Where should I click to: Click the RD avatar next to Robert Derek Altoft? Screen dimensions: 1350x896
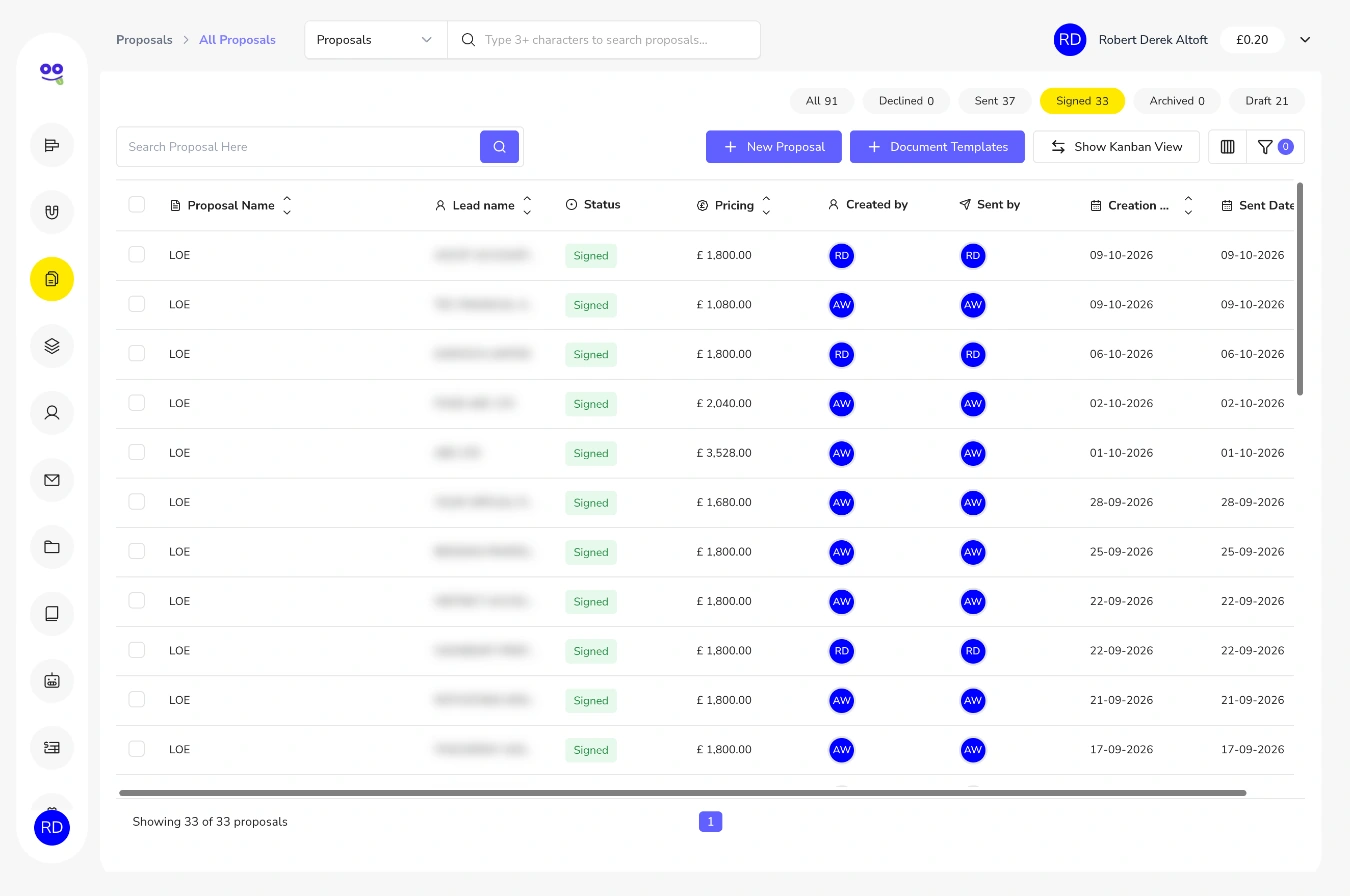[1070, 40]
